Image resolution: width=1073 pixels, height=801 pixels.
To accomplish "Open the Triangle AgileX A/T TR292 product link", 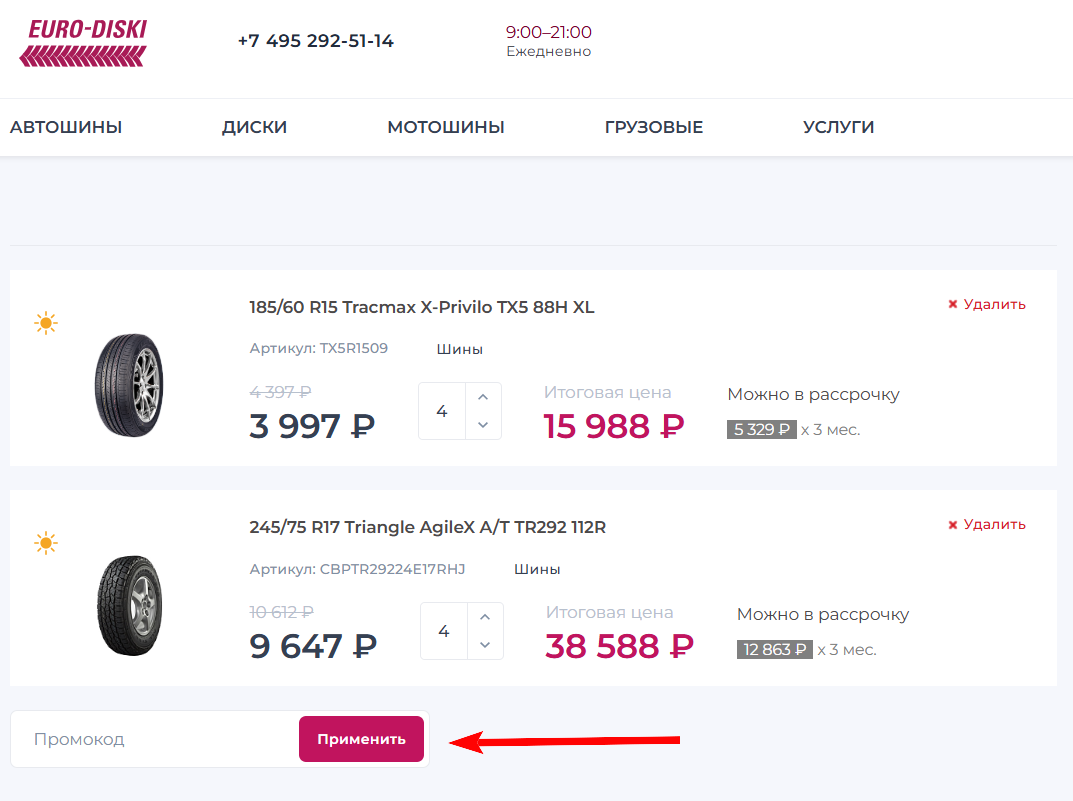I will 427,527.
